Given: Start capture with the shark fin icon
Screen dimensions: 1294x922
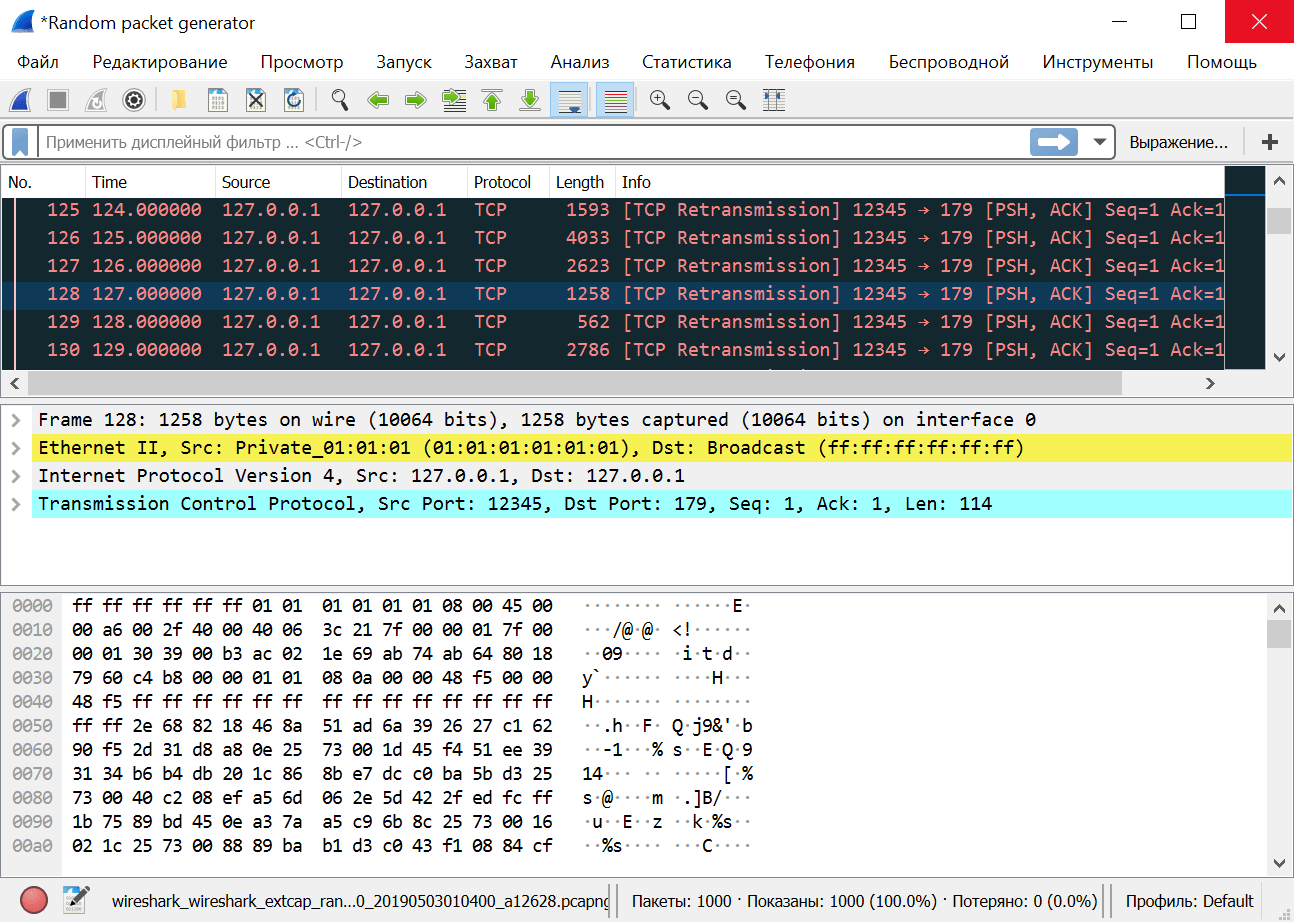Looking at the screenshot, I should (x=21, y=100).
